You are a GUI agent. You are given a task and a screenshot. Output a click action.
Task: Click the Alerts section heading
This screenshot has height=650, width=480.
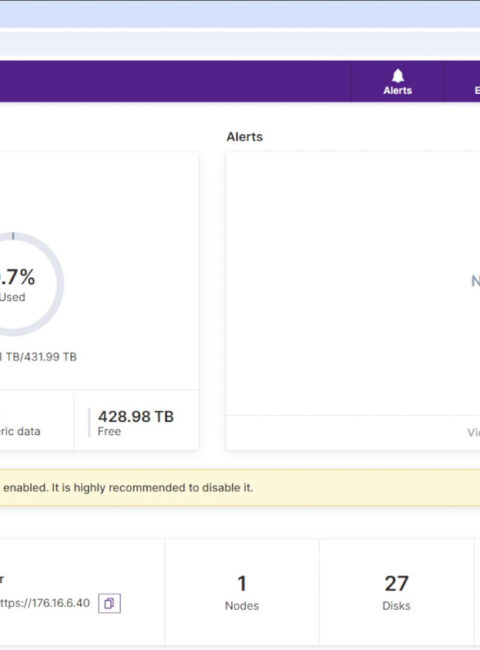coord(245,137)
